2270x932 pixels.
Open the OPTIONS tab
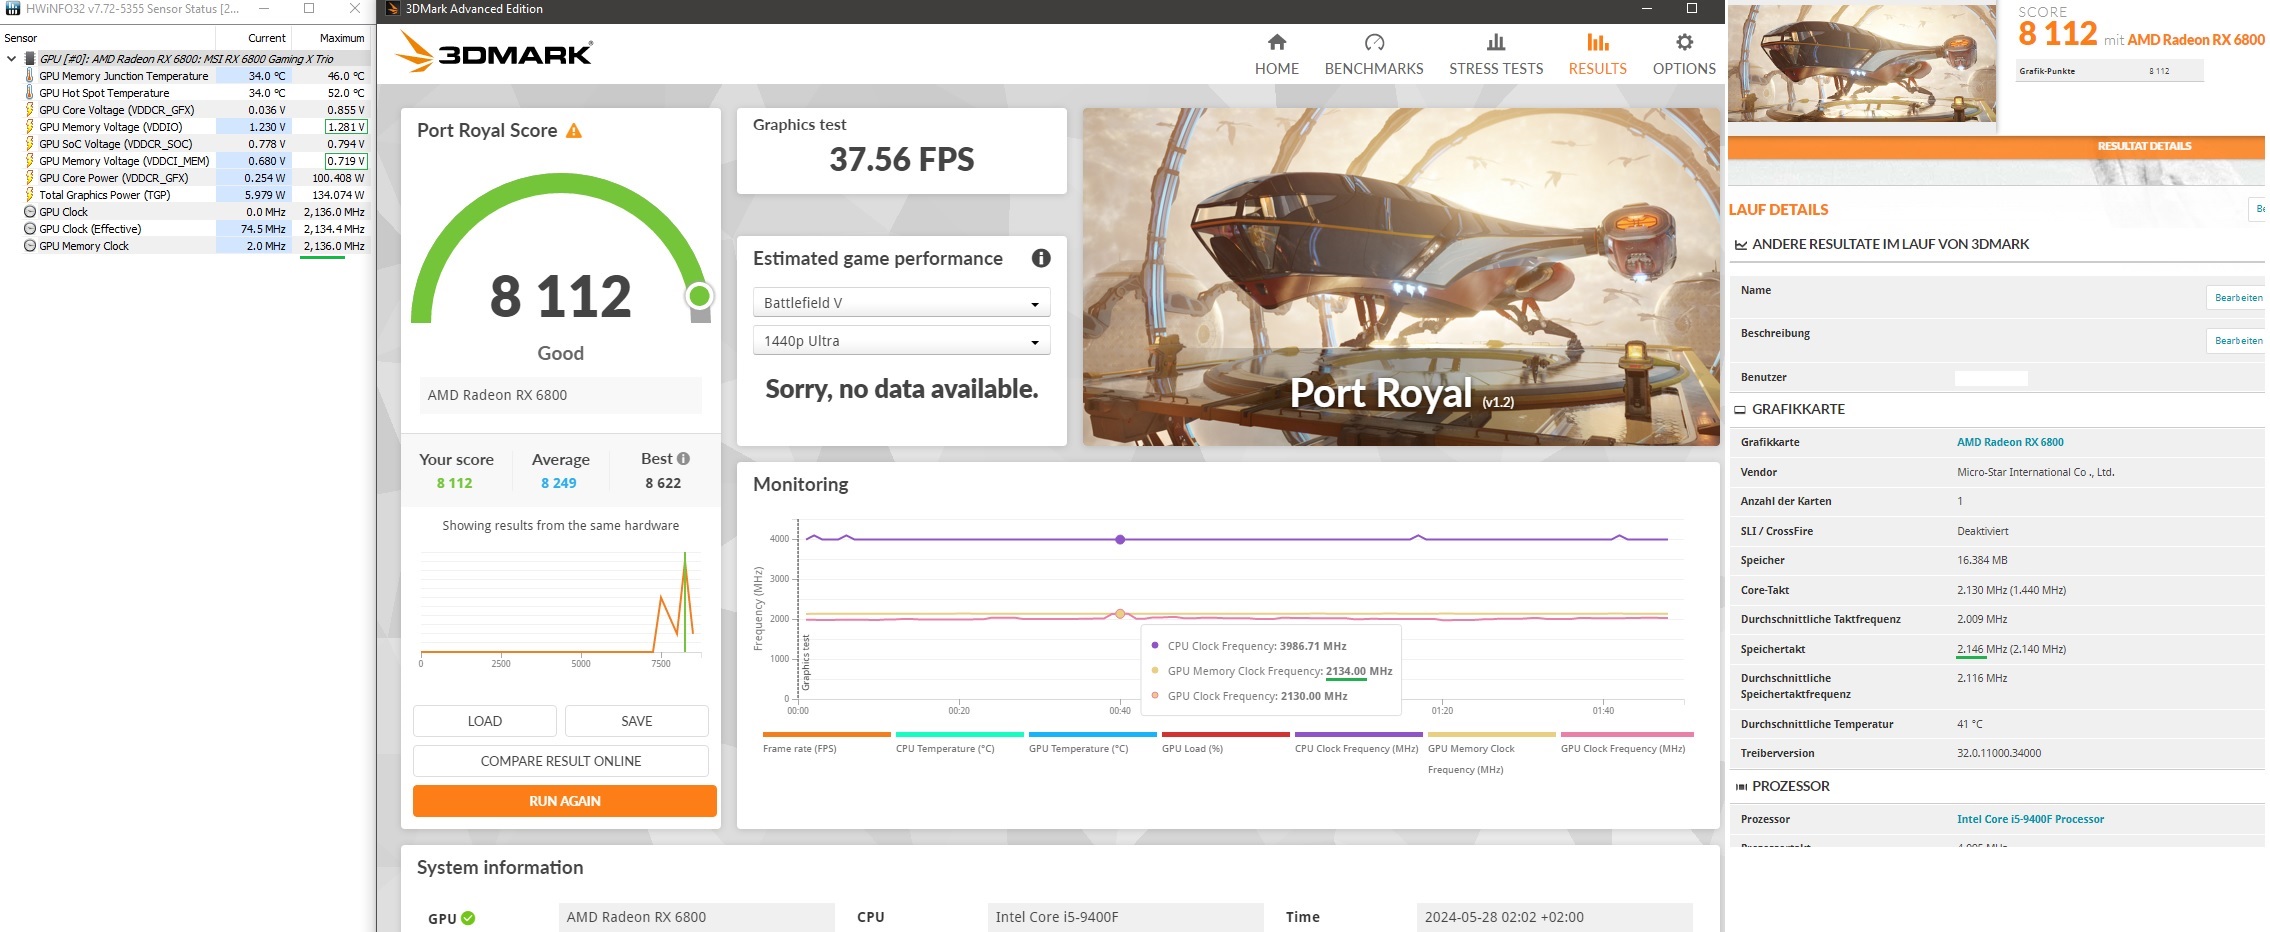1684,55
